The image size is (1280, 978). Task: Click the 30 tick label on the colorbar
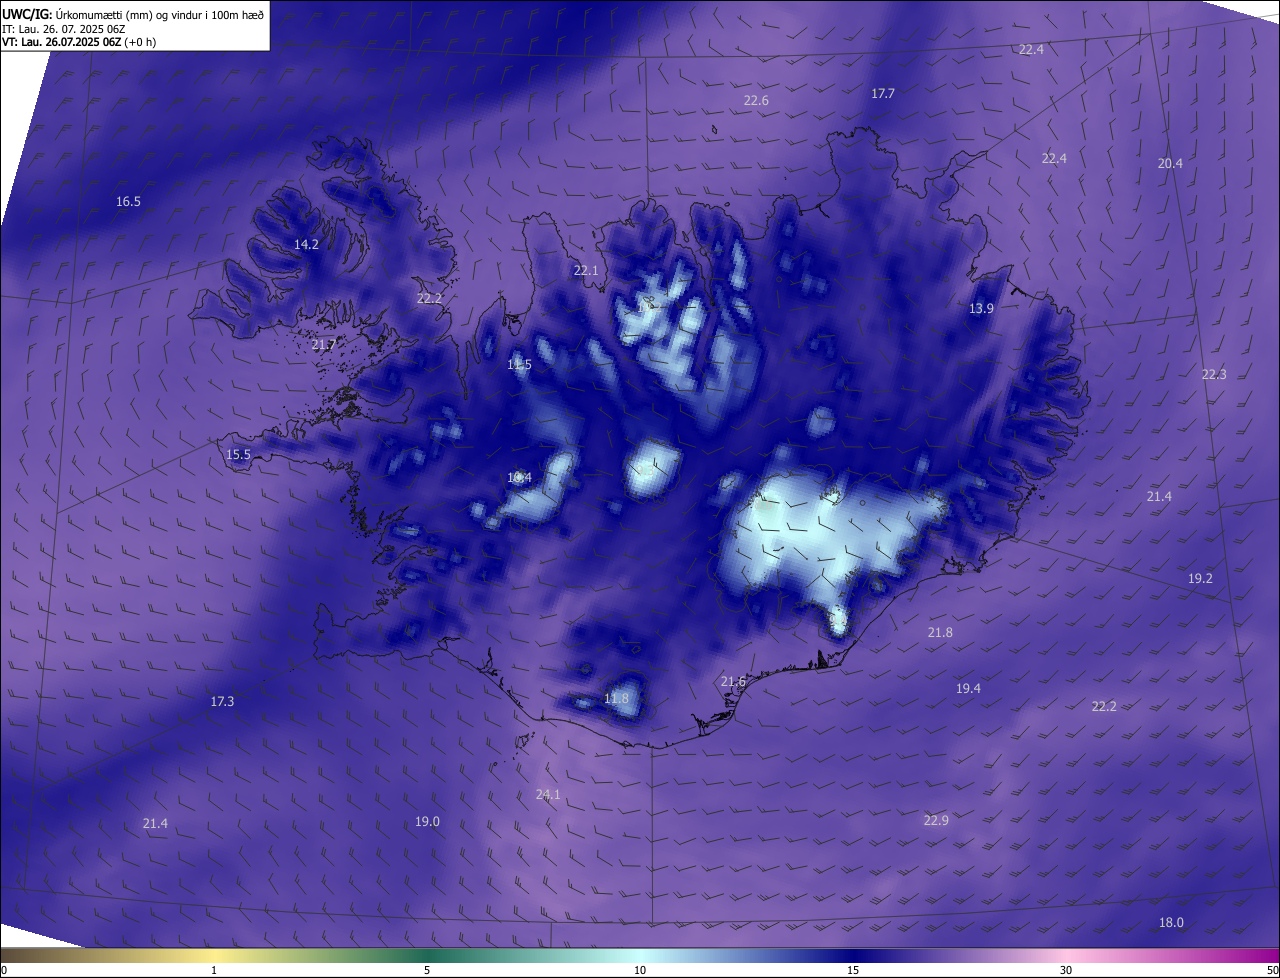click(x=1066, y=971)
